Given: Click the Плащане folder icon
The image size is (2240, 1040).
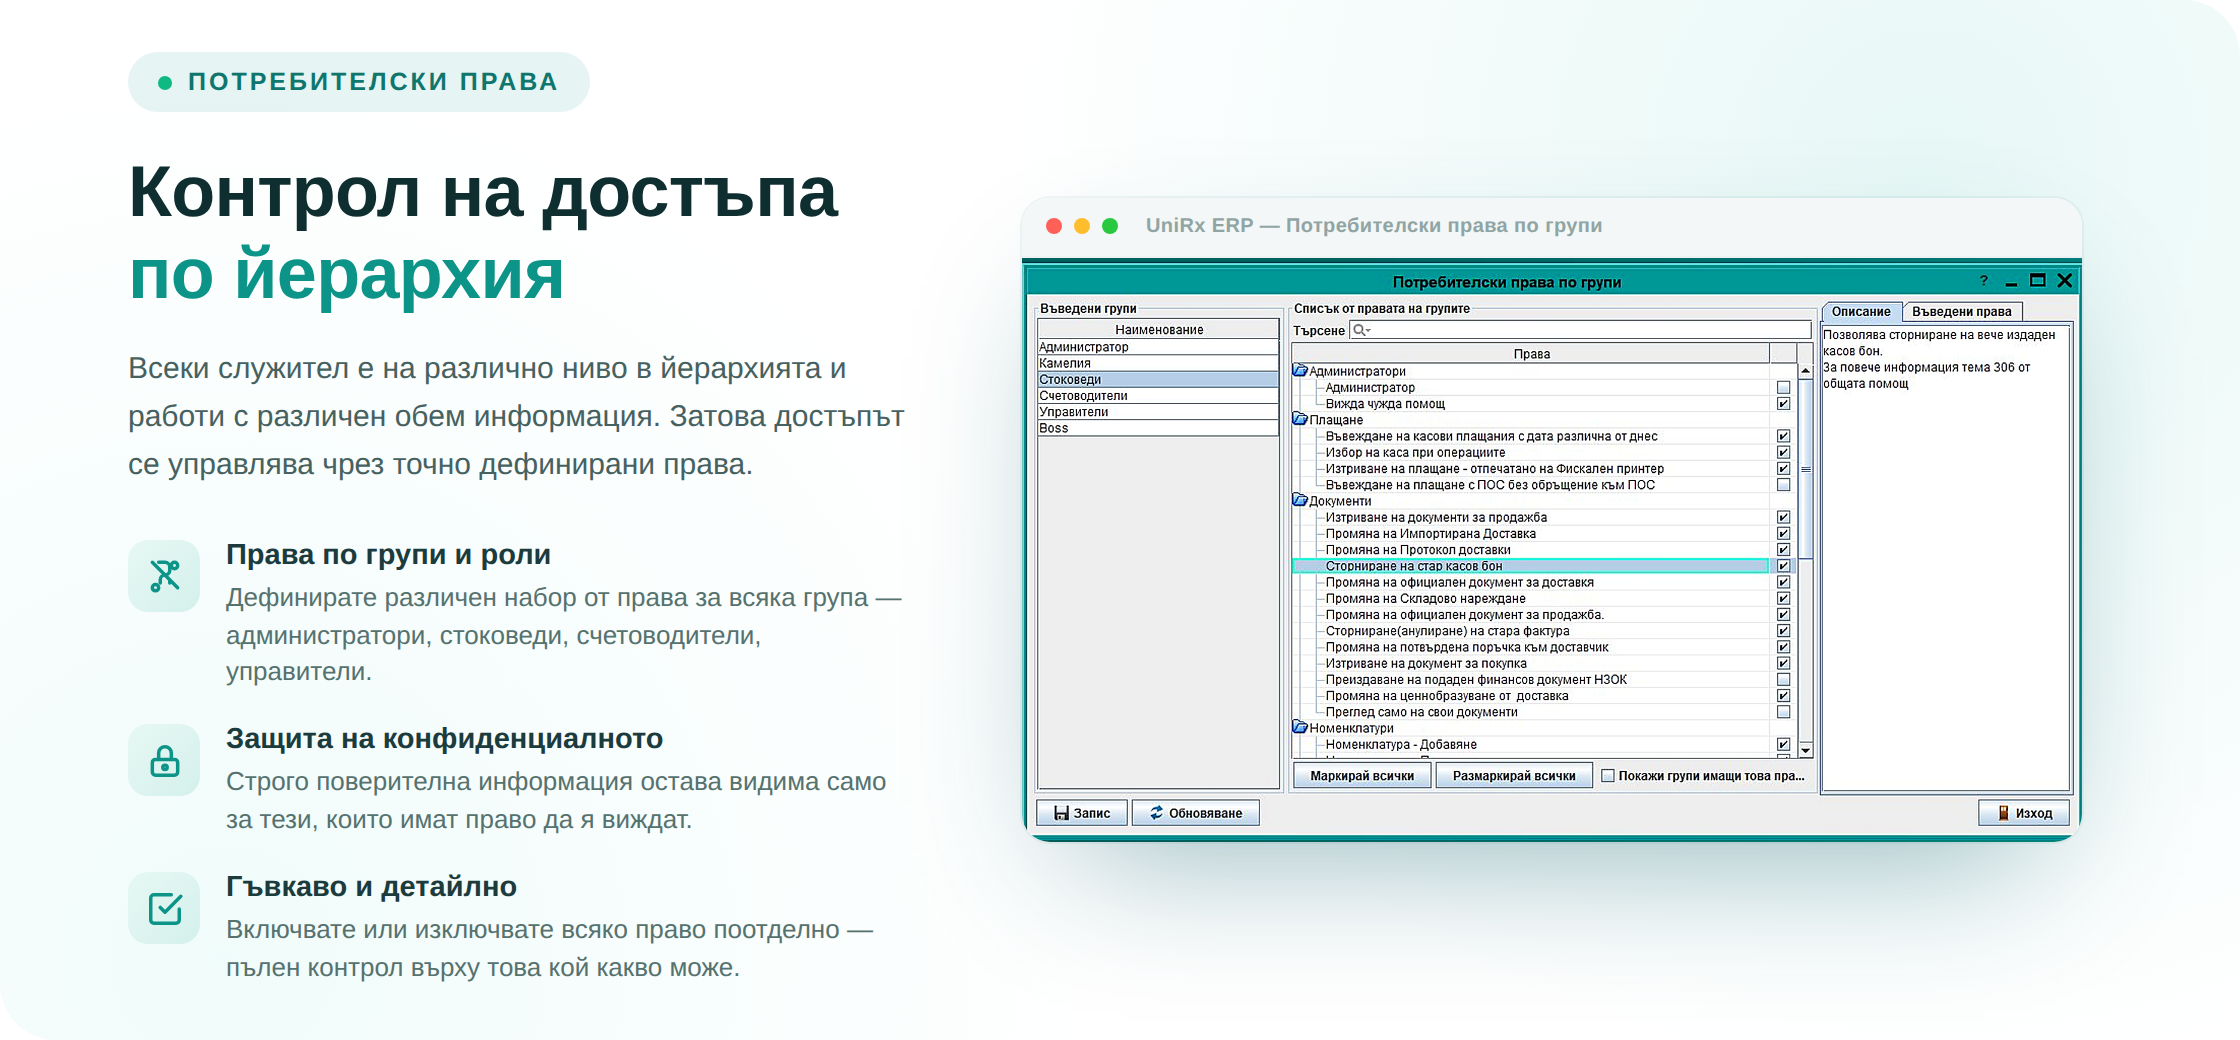Looking at the screenshot, I should coord(1300,420).
